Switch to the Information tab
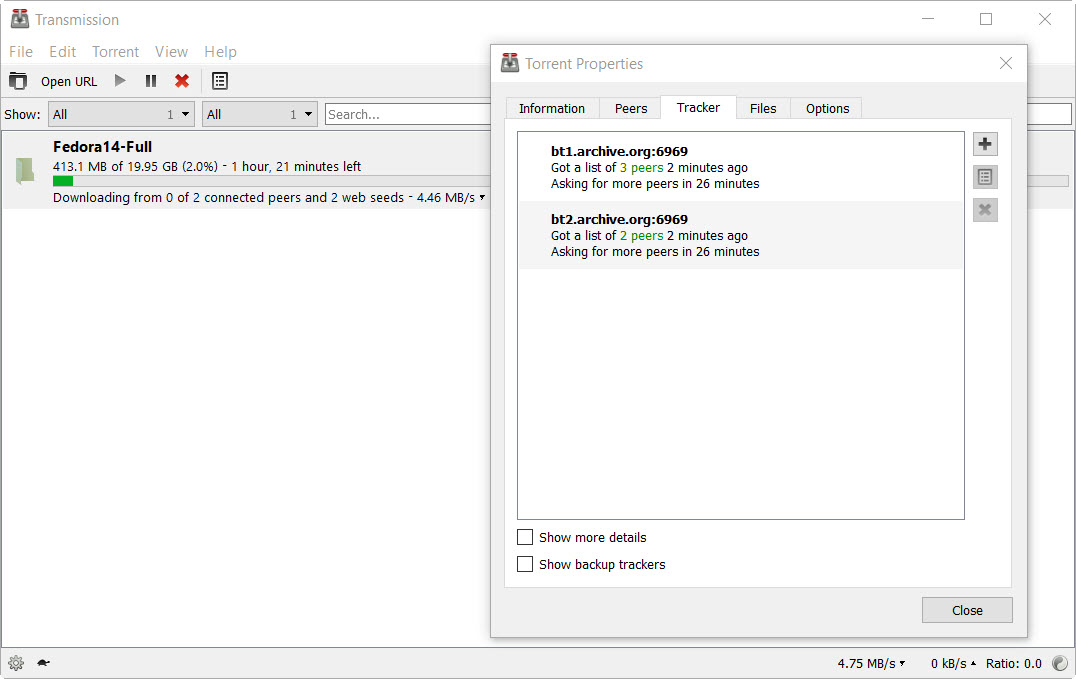Viewport: 1076px width, 679px height. (x=552, y=108)
